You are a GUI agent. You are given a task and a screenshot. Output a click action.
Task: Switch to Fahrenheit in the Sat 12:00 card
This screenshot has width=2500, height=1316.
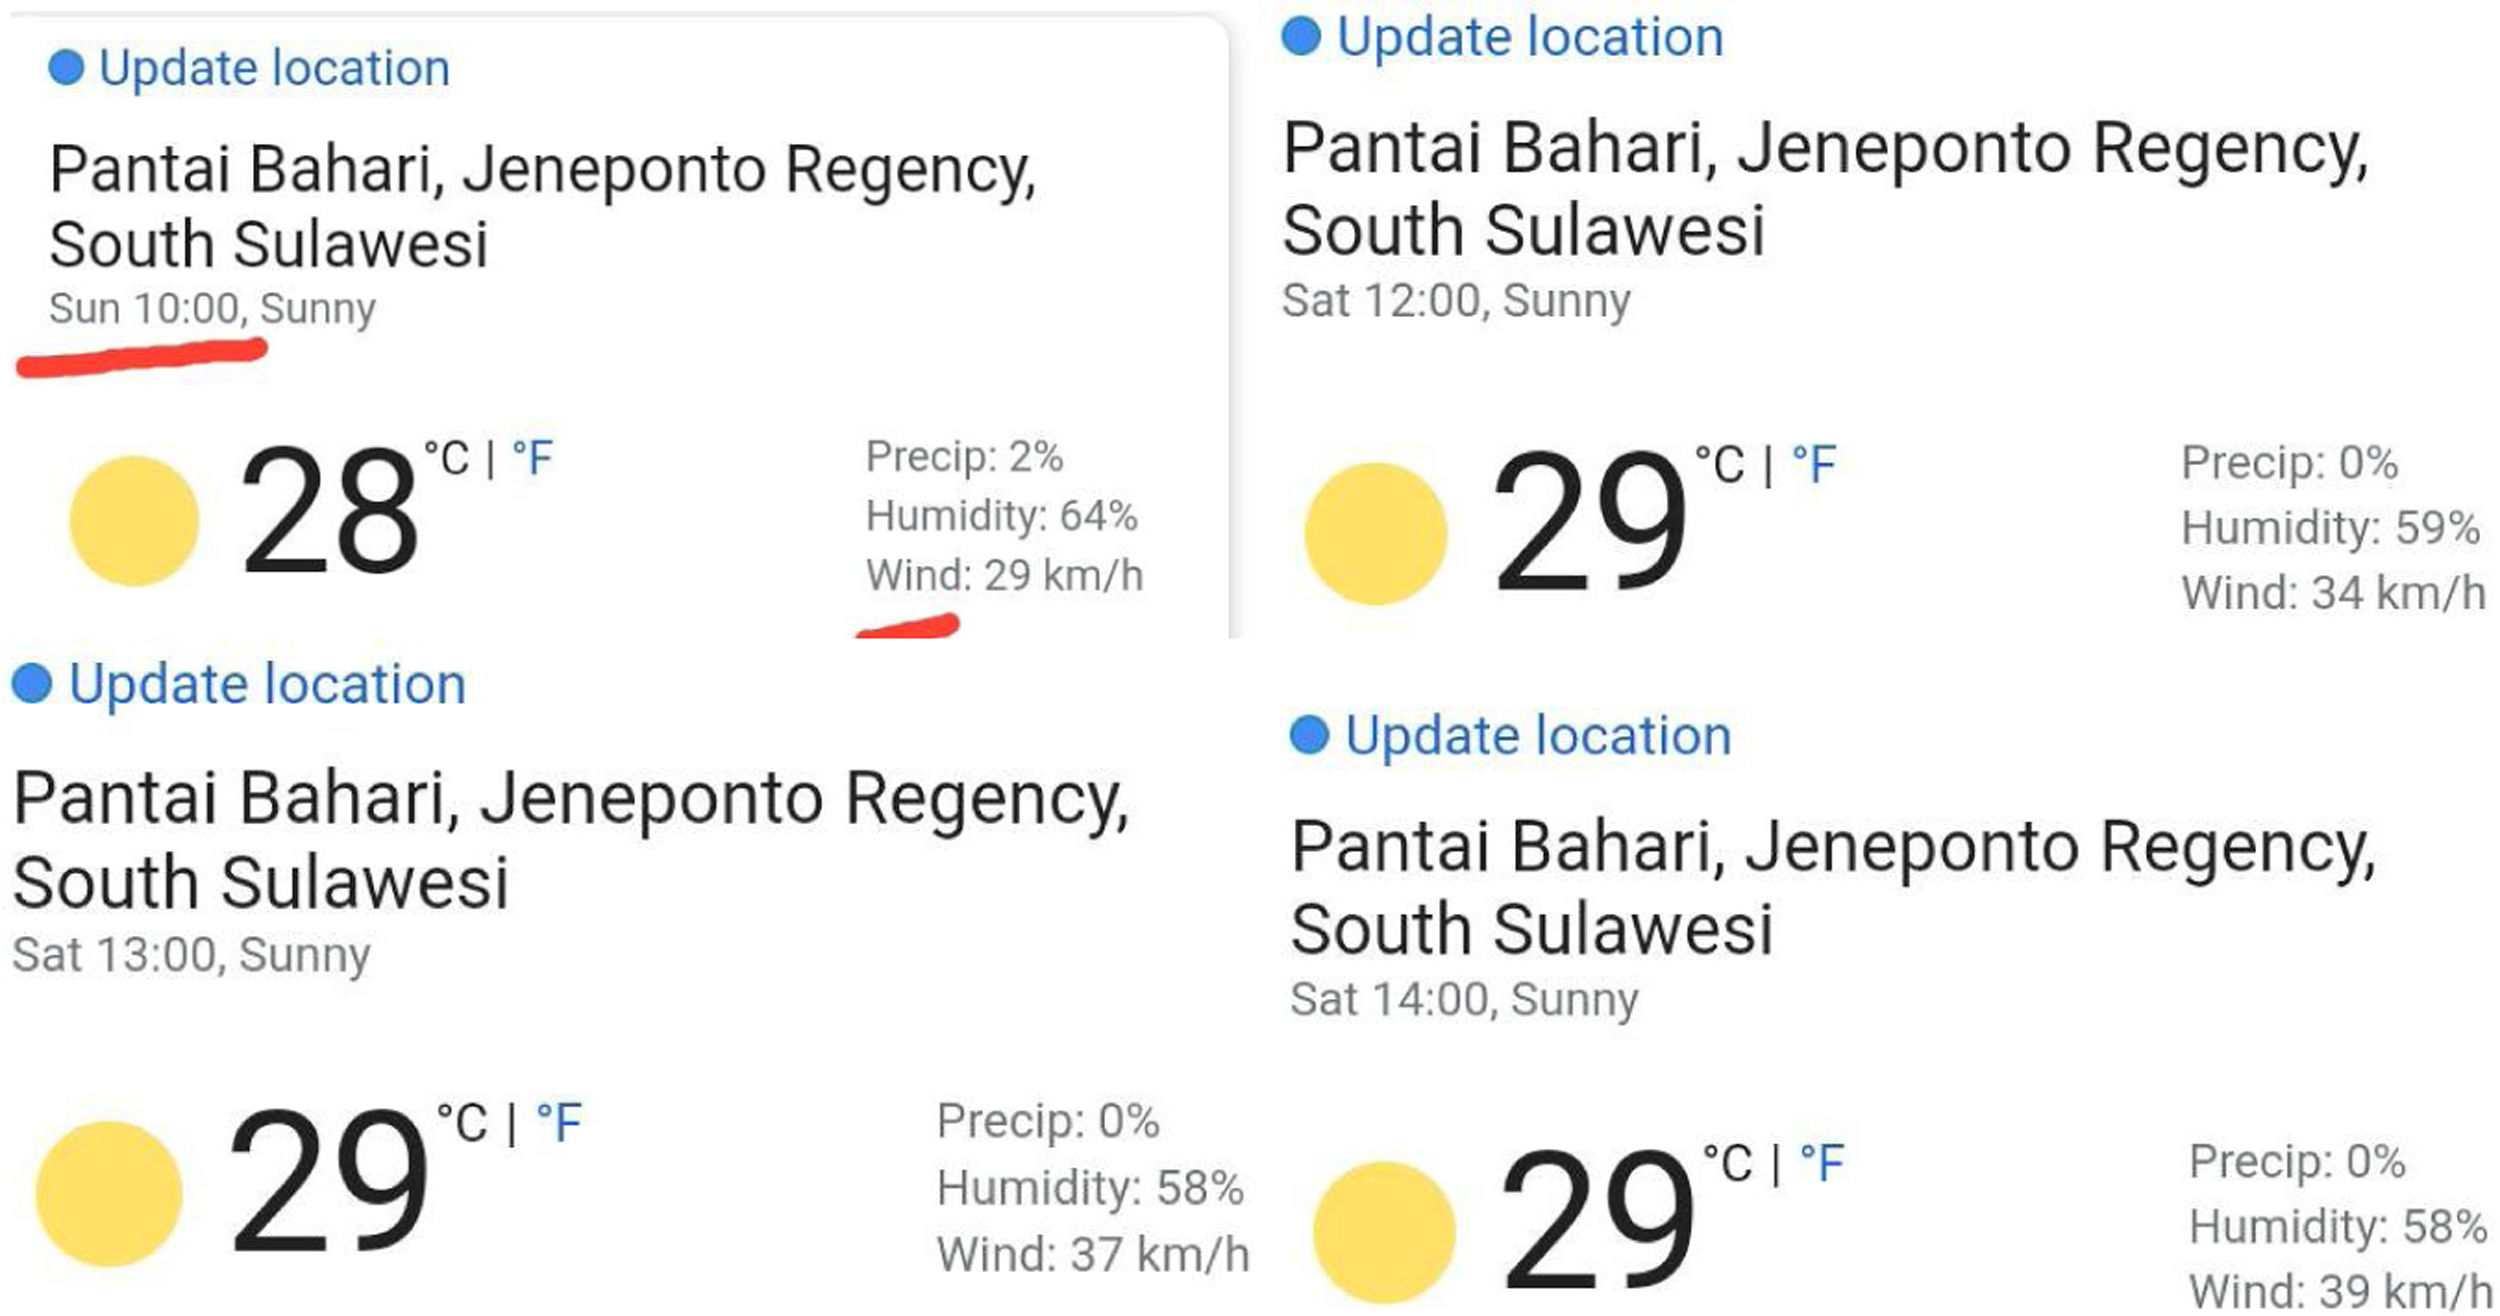coord(1814,465)
